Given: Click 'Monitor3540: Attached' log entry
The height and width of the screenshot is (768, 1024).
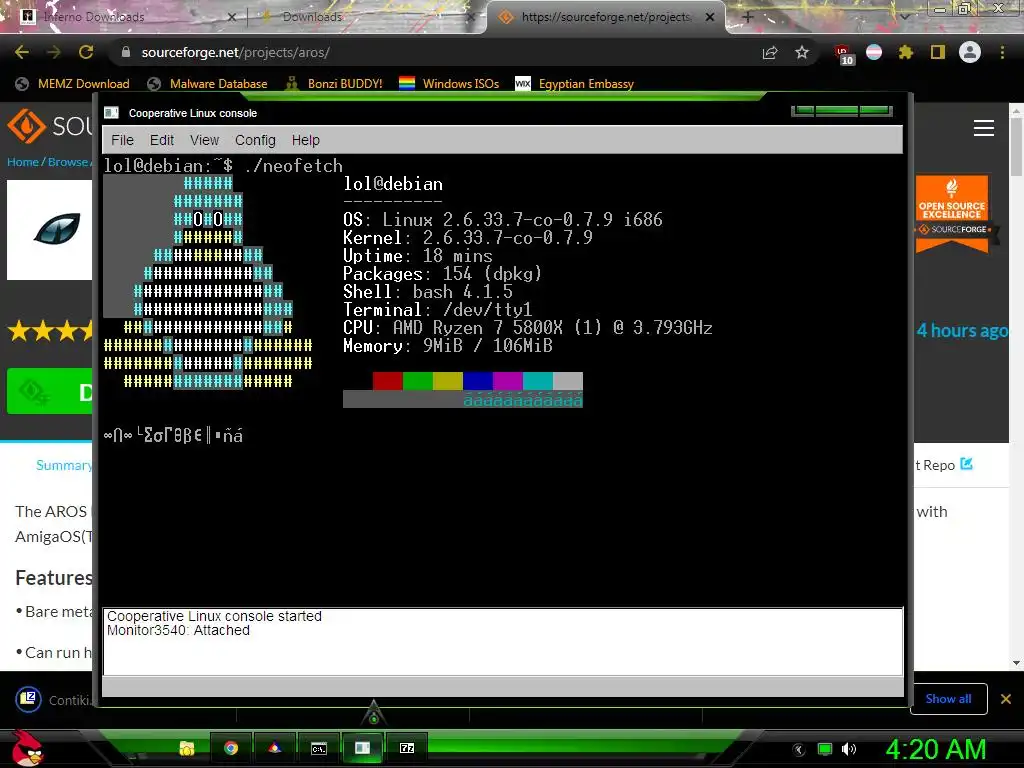Looking at the screenshot, I should point(178,630).
